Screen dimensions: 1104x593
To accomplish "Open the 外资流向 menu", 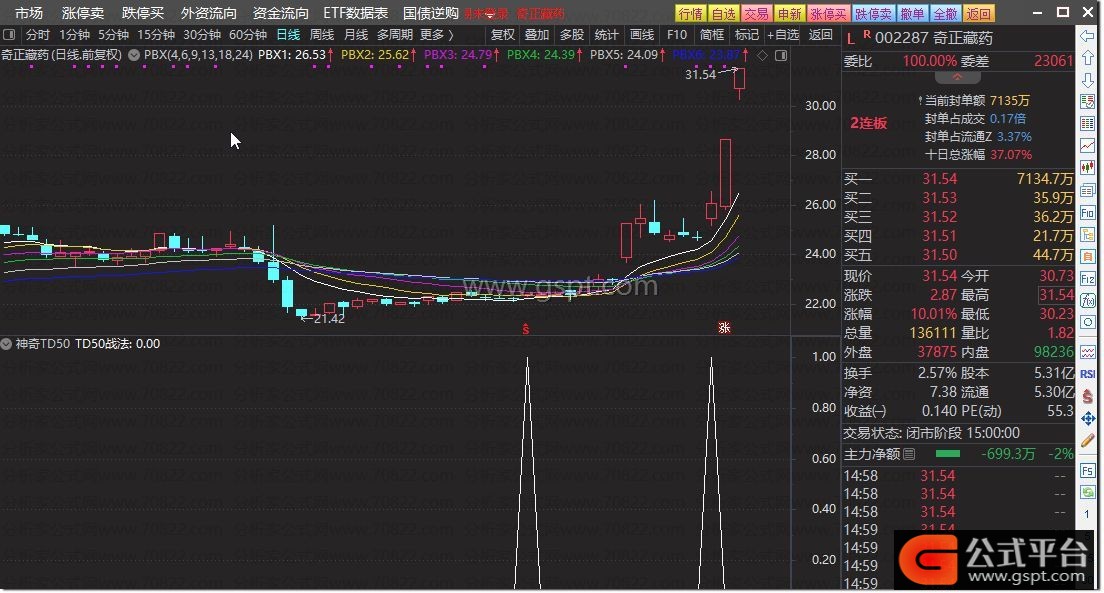I will coord(208,13).
